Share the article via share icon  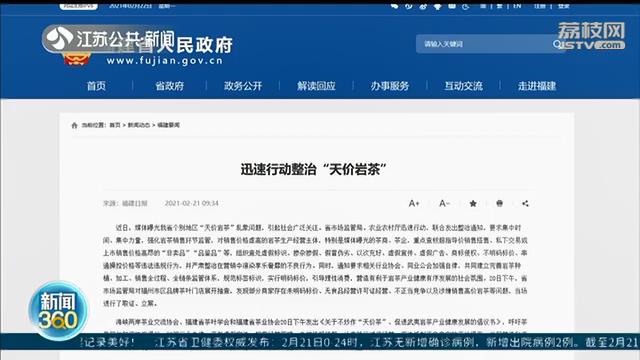coord(525,203)
